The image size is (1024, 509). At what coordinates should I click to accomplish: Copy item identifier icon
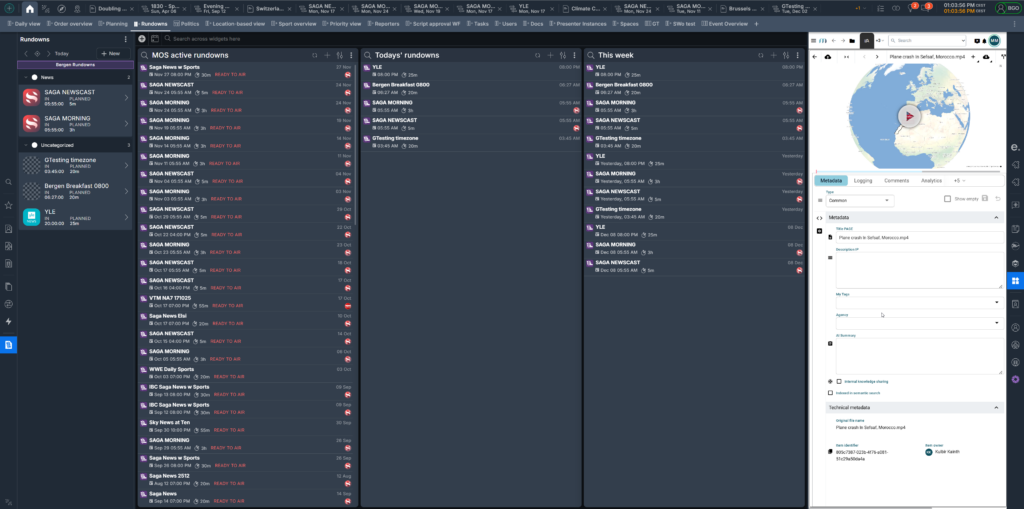pos(830,452)
